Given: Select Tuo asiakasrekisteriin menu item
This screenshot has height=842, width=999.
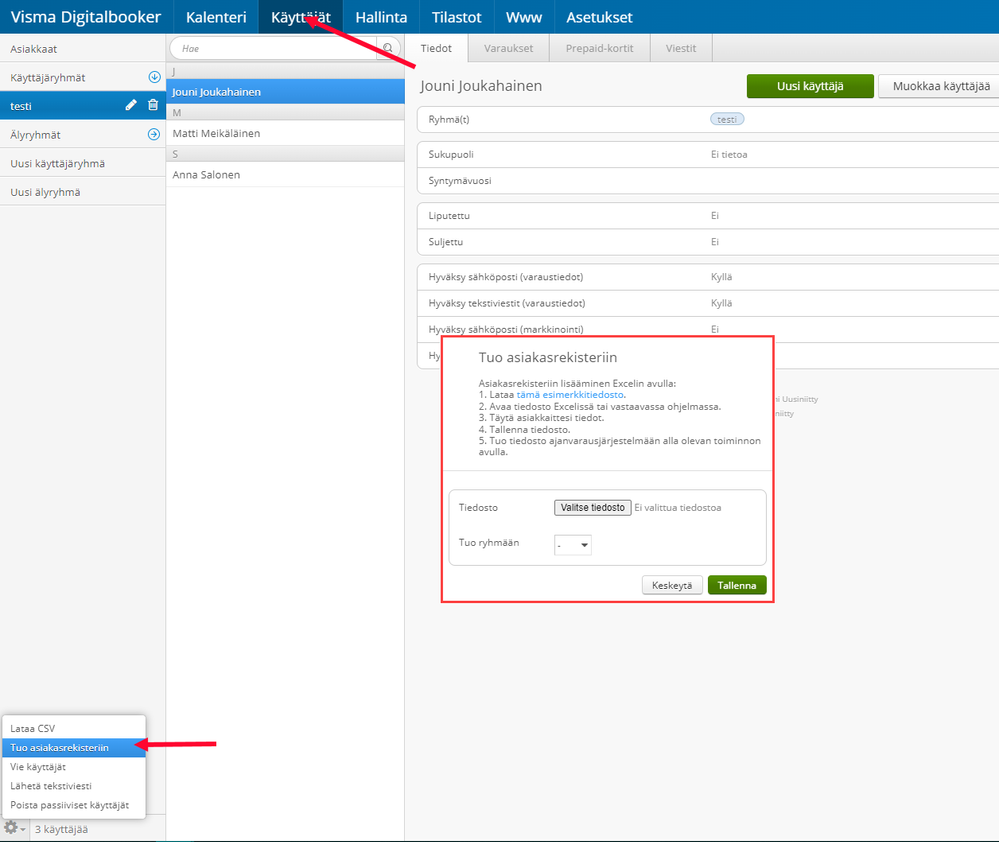Looking at the screenshot, I should coord(74,748).
